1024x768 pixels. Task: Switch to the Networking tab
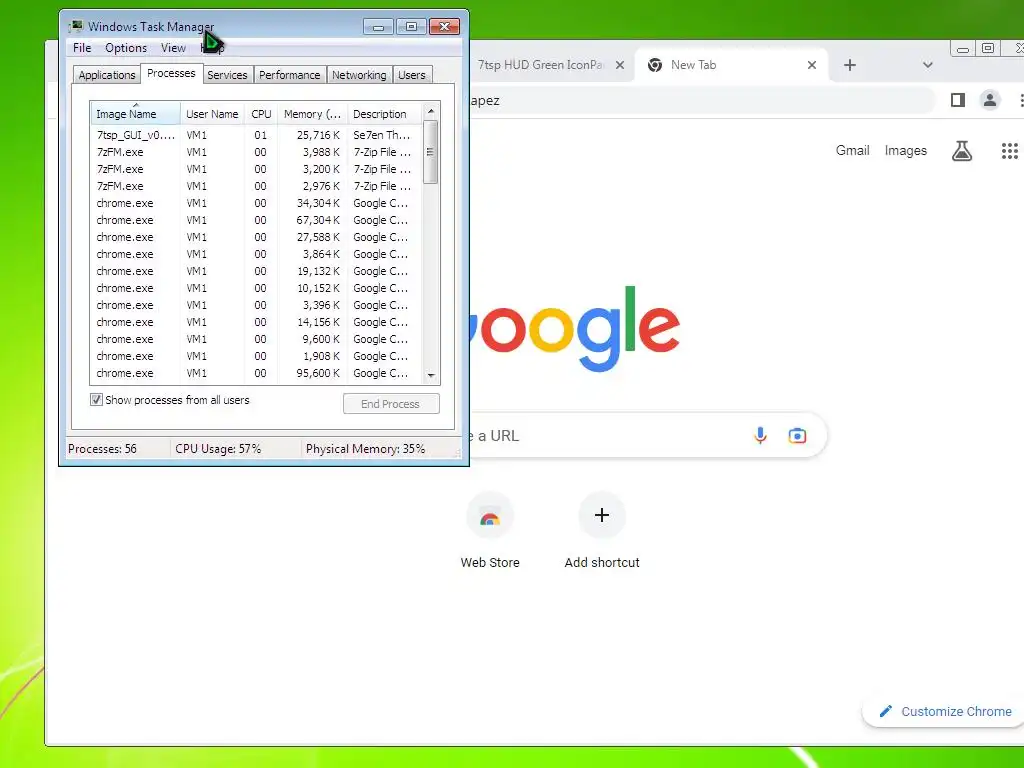coord(359,75)
